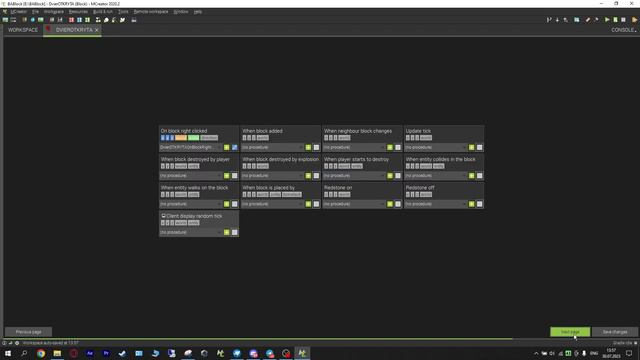
Task: Close the DVEROTKRYTA tab
Action: click(x=97, y=30)
